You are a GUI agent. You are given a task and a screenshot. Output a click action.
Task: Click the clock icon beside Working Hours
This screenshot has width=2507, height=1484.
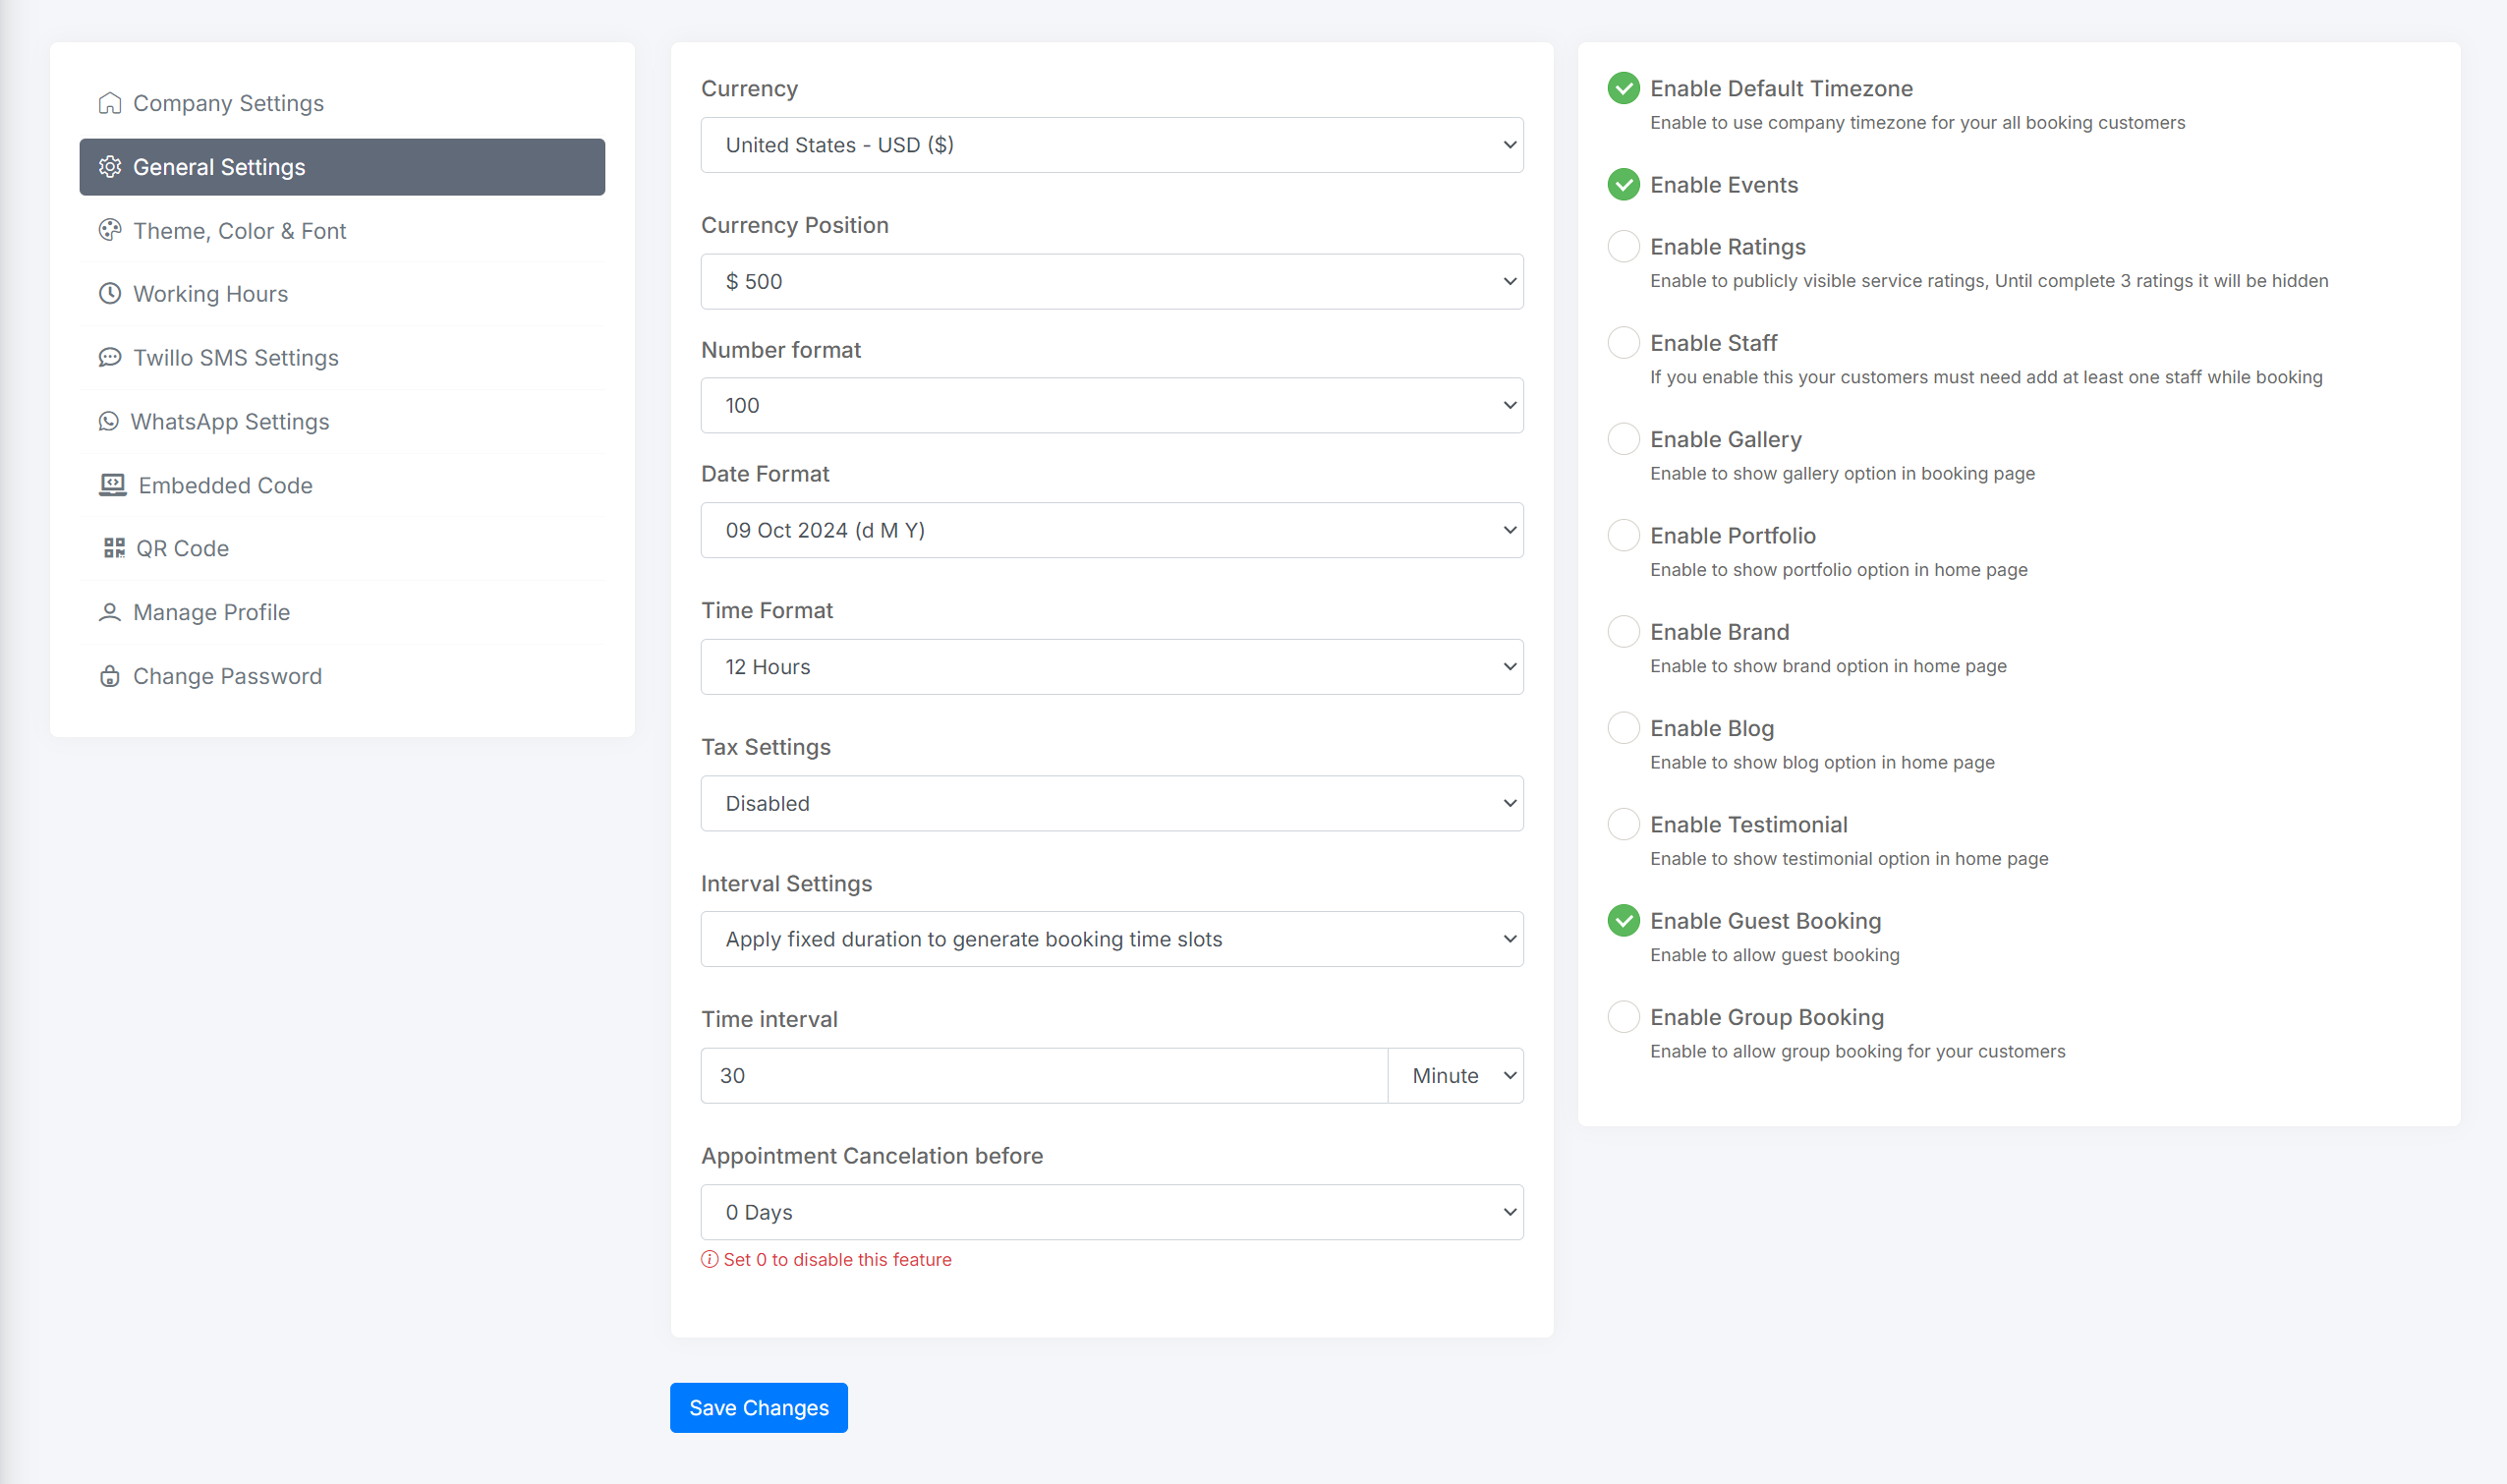pyautogui.click(x=110, y=294)
